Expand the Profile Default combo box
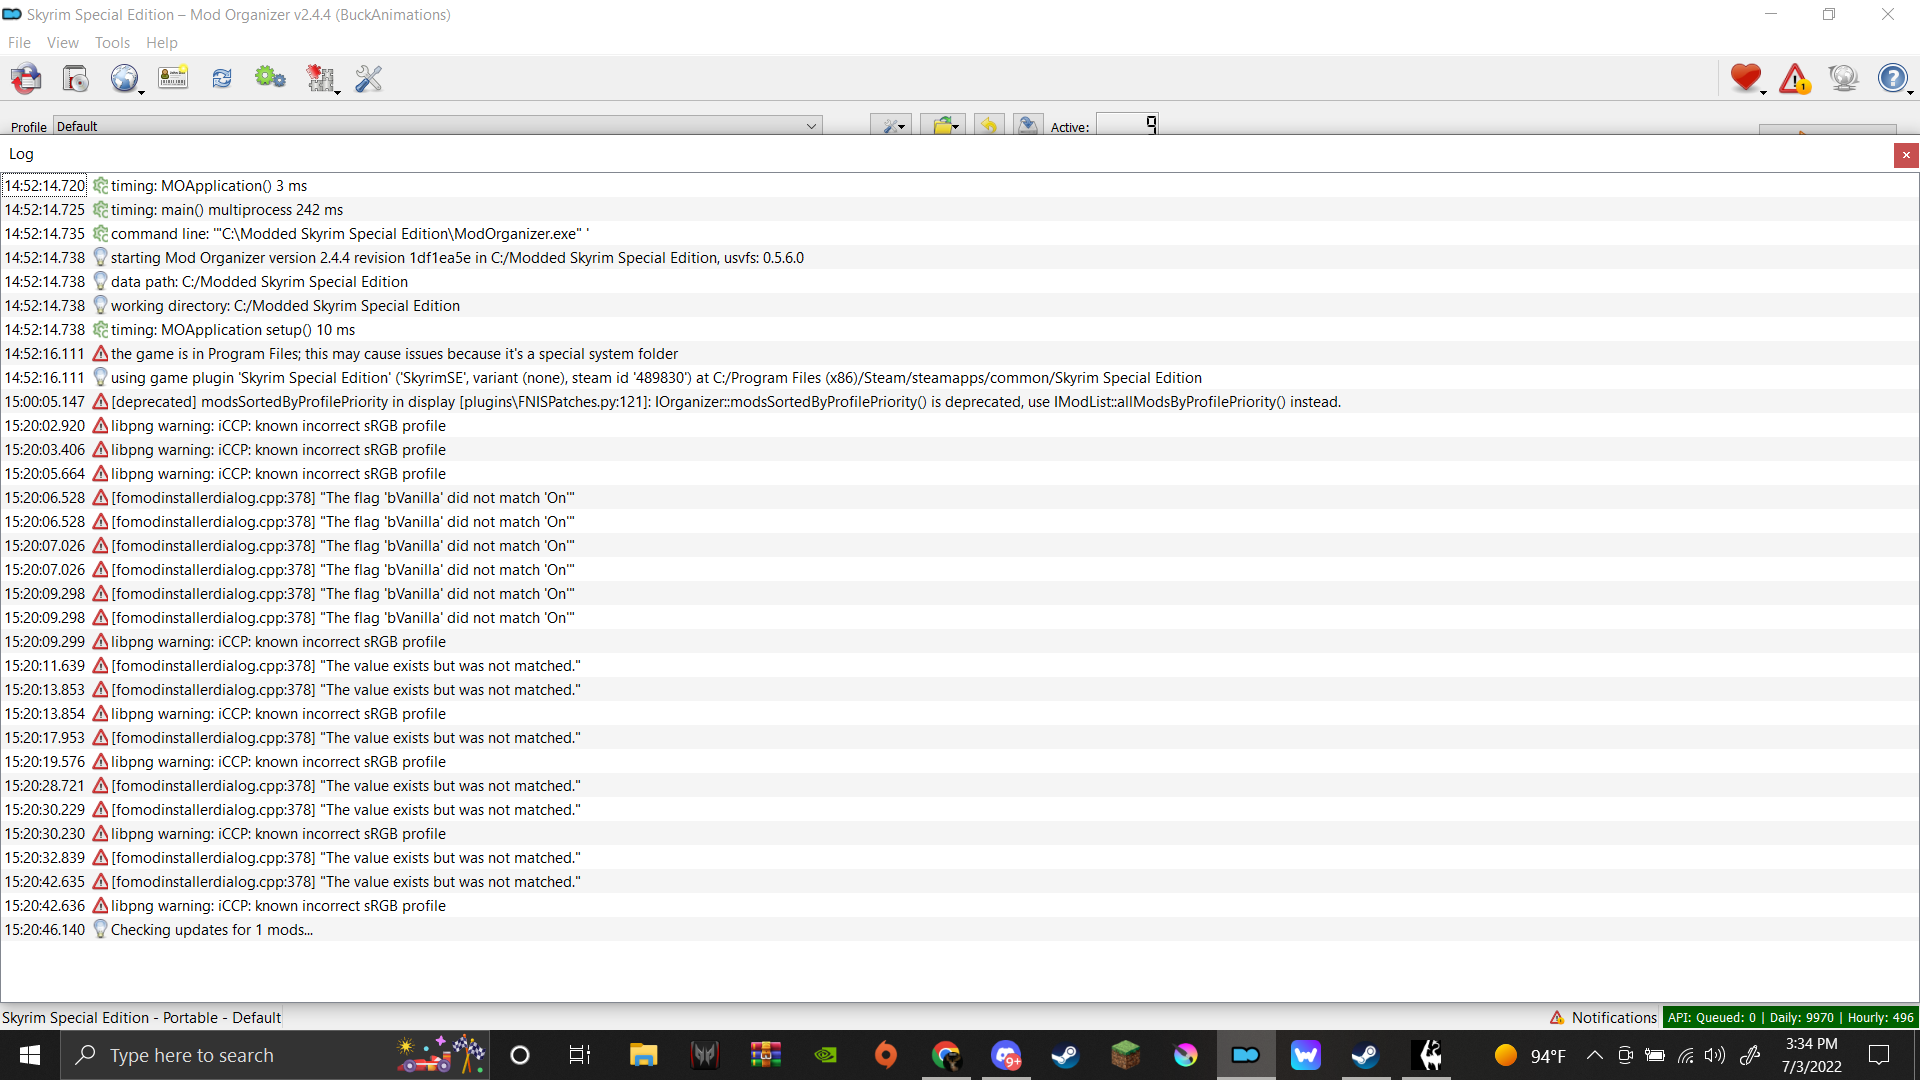 tap(437, 126)
